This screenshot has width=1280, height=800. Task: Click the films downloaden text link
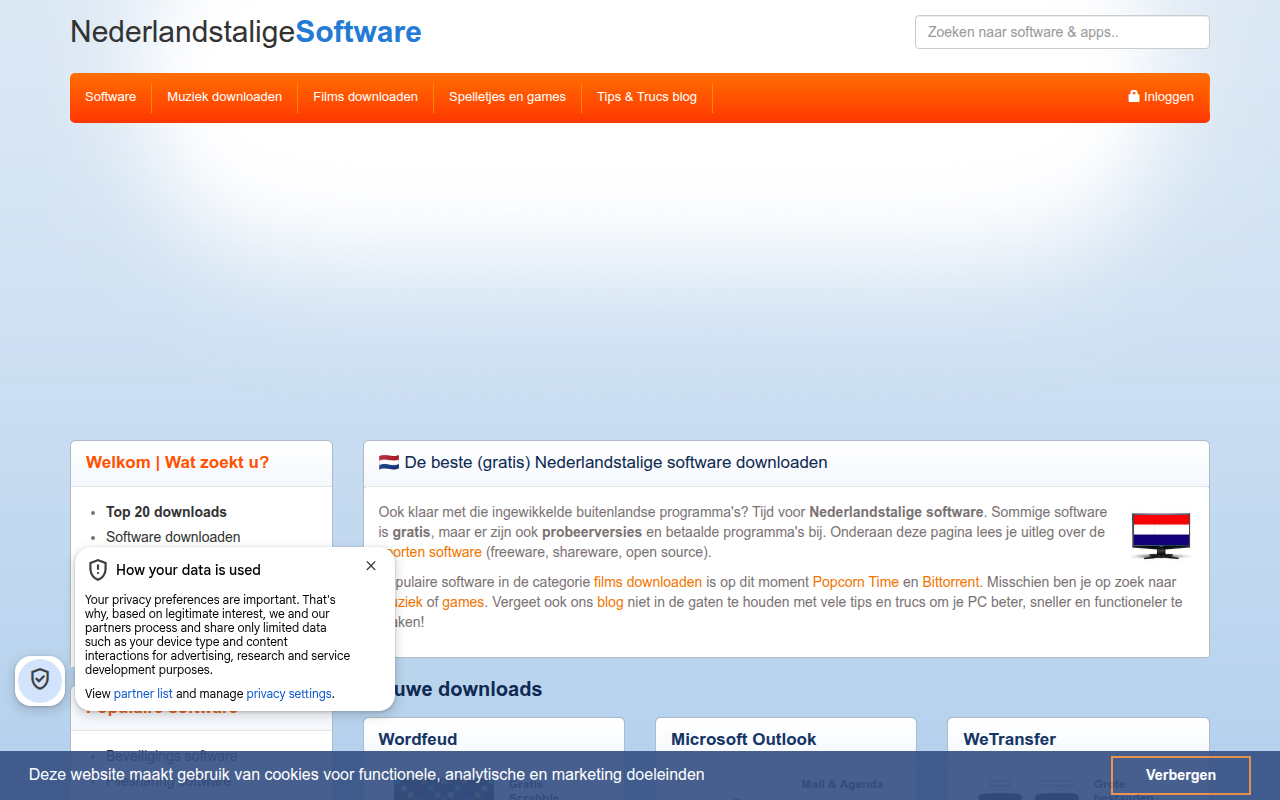click(x=648, y=582)
